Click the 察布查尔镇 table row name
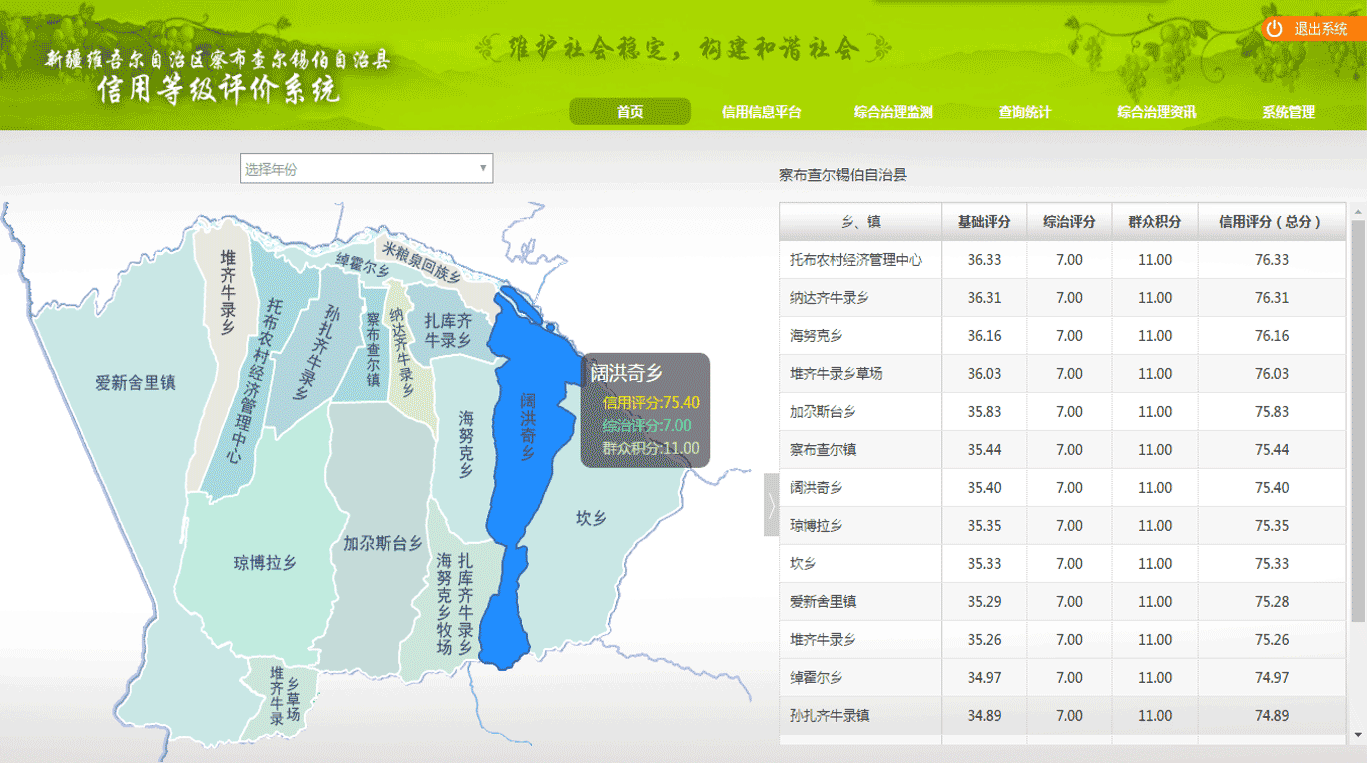This screenshot has width=1367, height=763. click(823, 450)
